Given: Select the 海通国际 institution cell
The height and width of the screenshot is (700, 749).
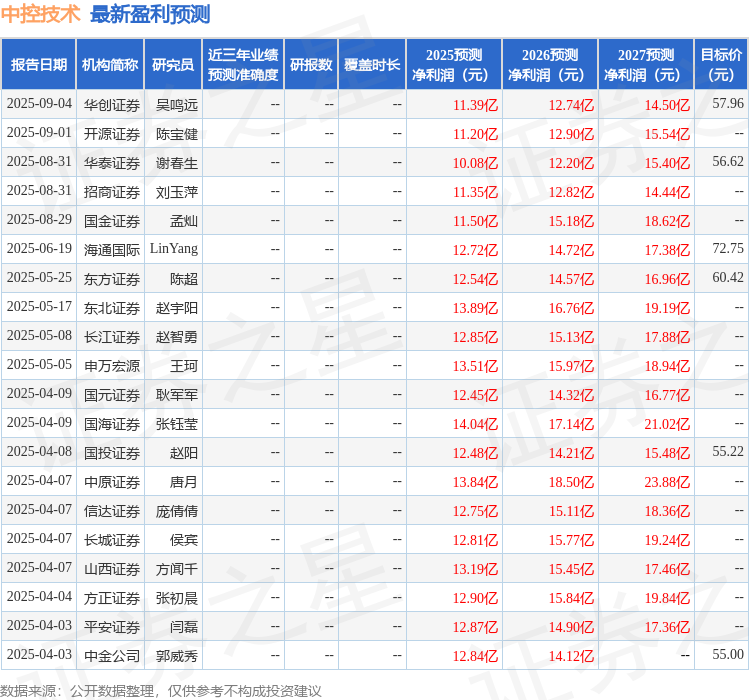Looking at the screenshot, I should (112, 250).
